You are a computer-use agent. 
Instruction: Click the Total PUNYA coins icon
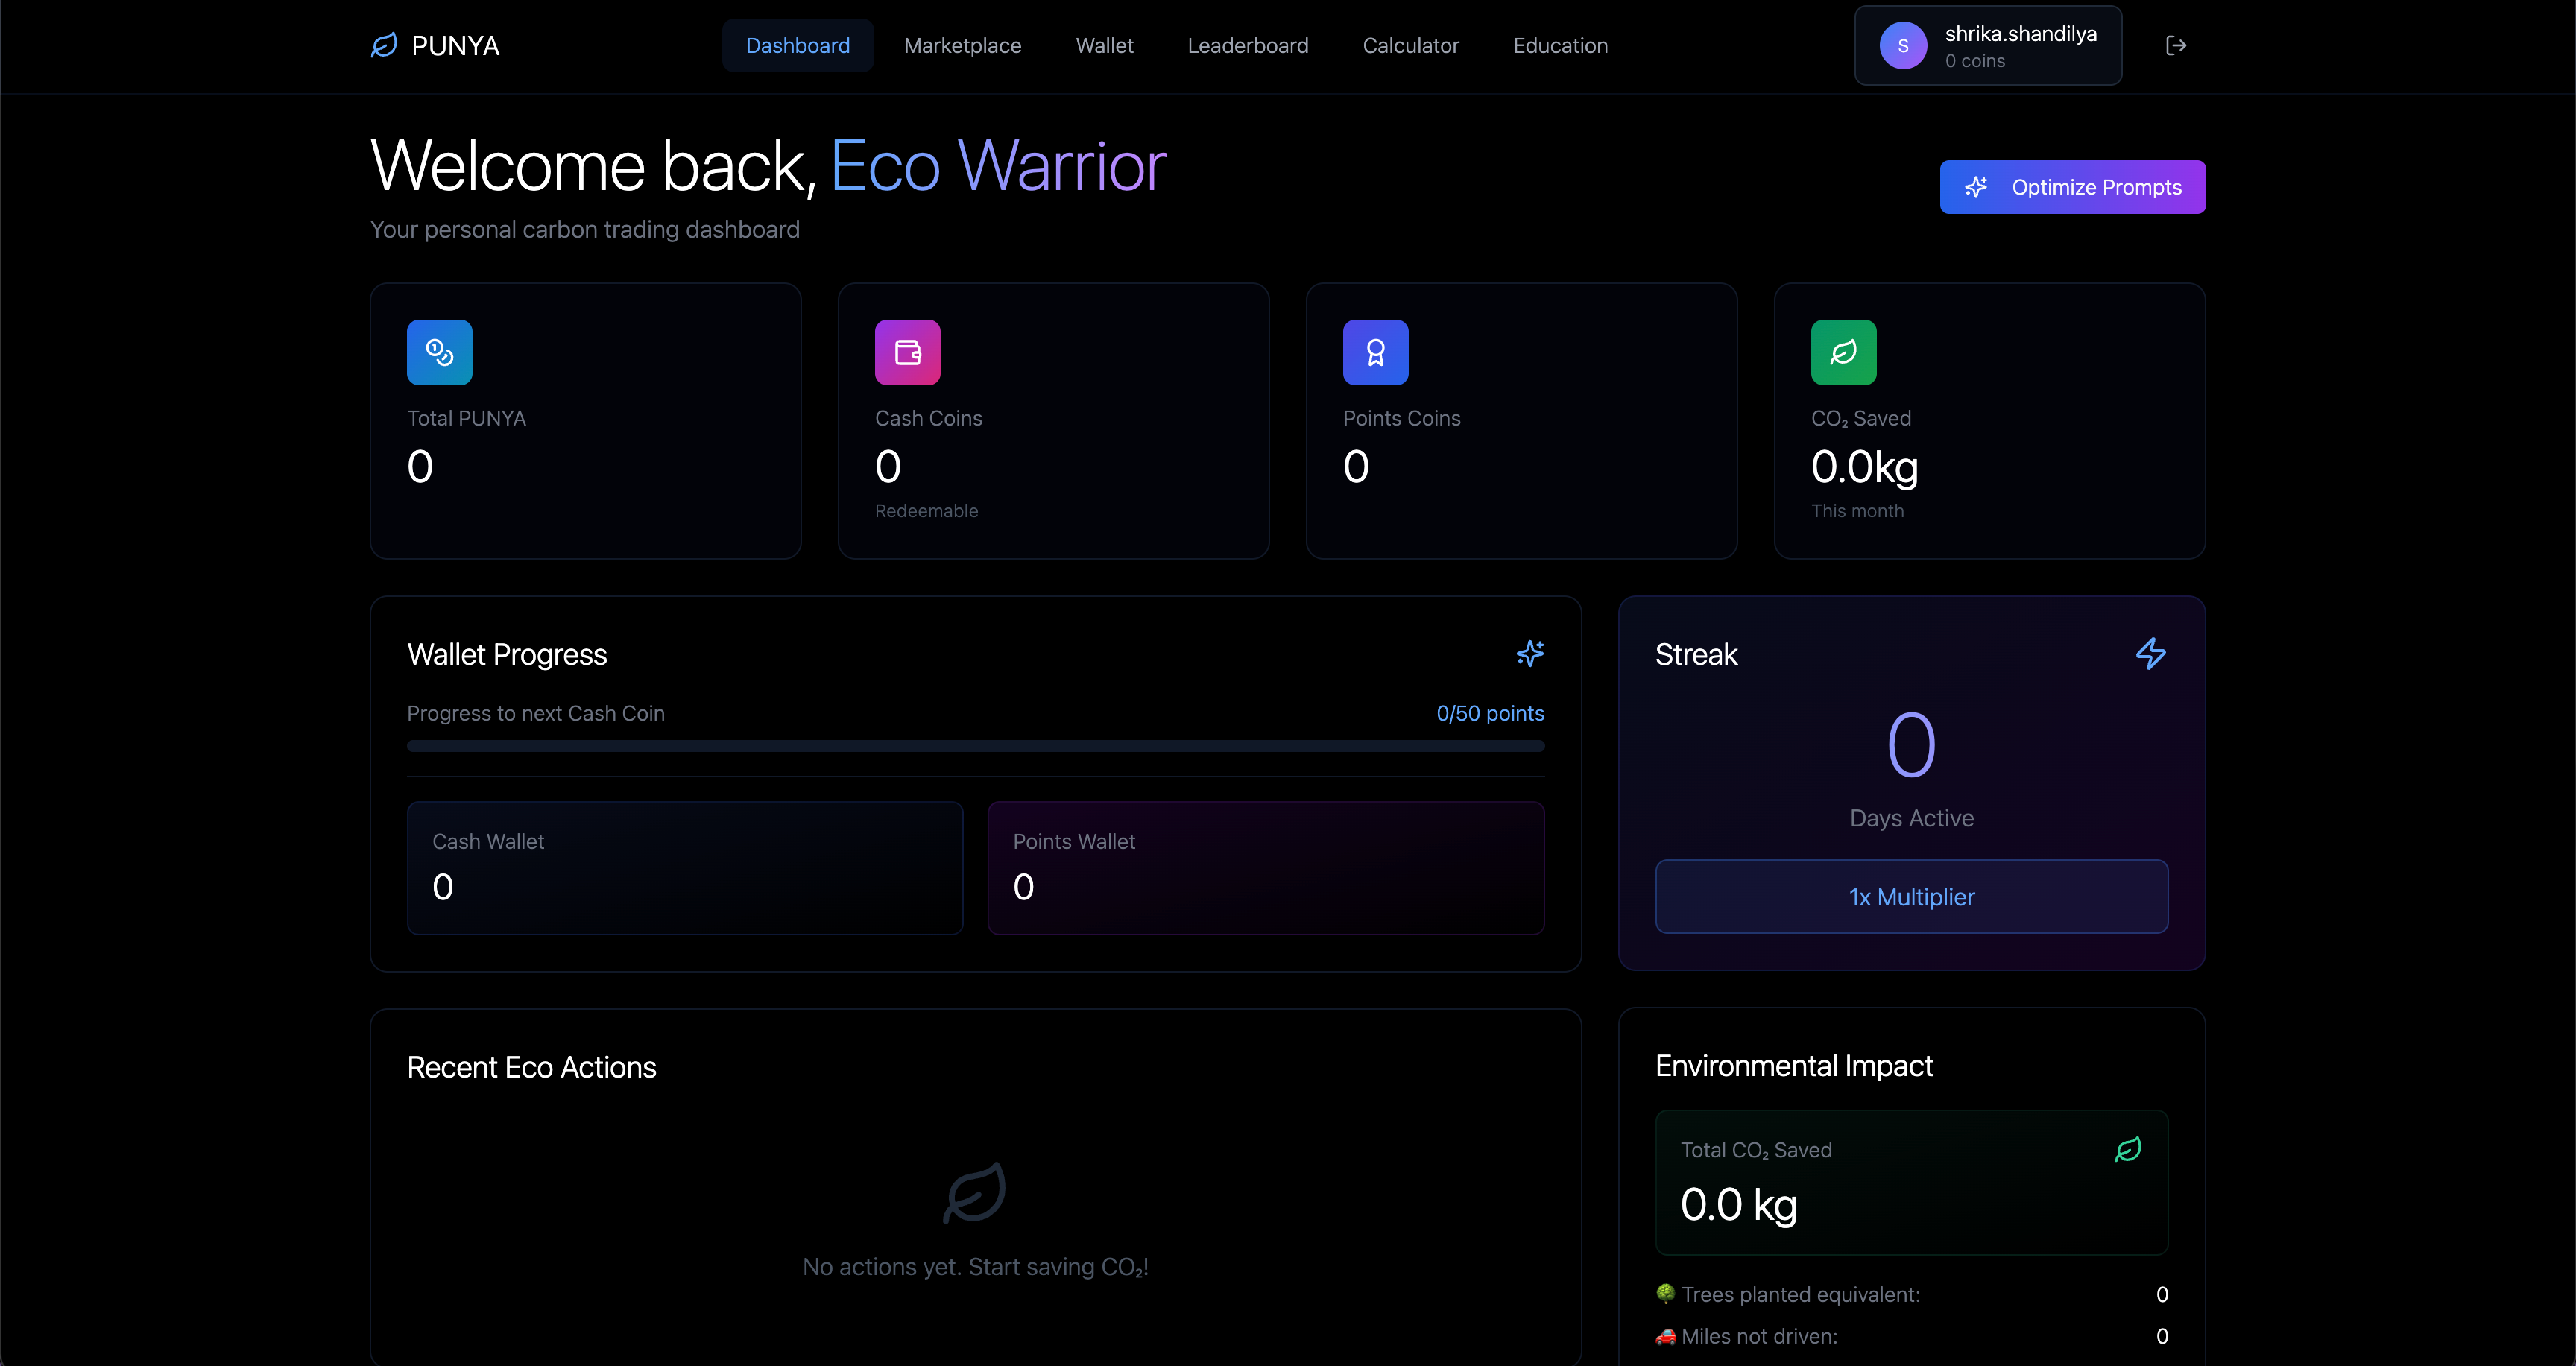tap(439, 352)
